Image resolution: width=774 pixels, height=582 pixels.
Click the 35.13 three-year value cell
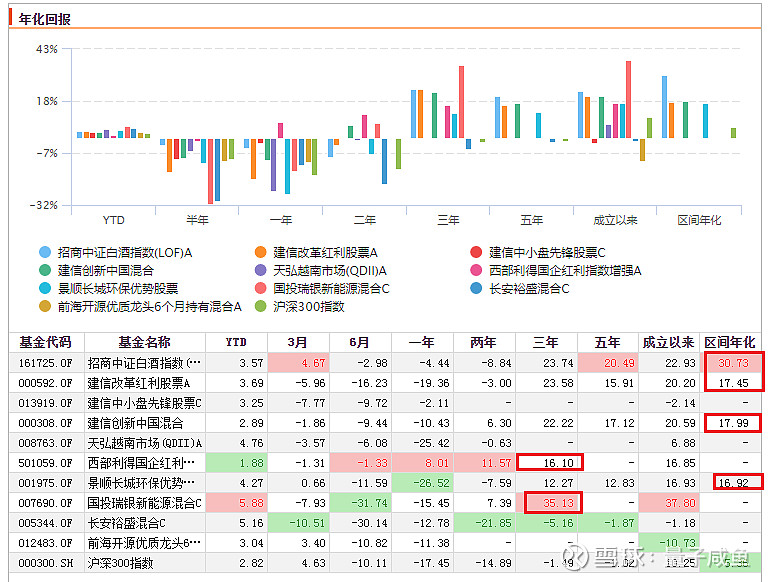[x=545, y=503]
